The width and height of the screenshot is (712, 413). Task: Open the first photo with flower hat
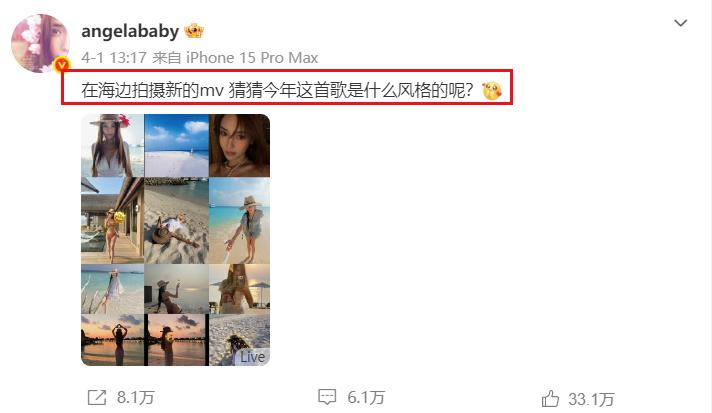click(113, 145)
